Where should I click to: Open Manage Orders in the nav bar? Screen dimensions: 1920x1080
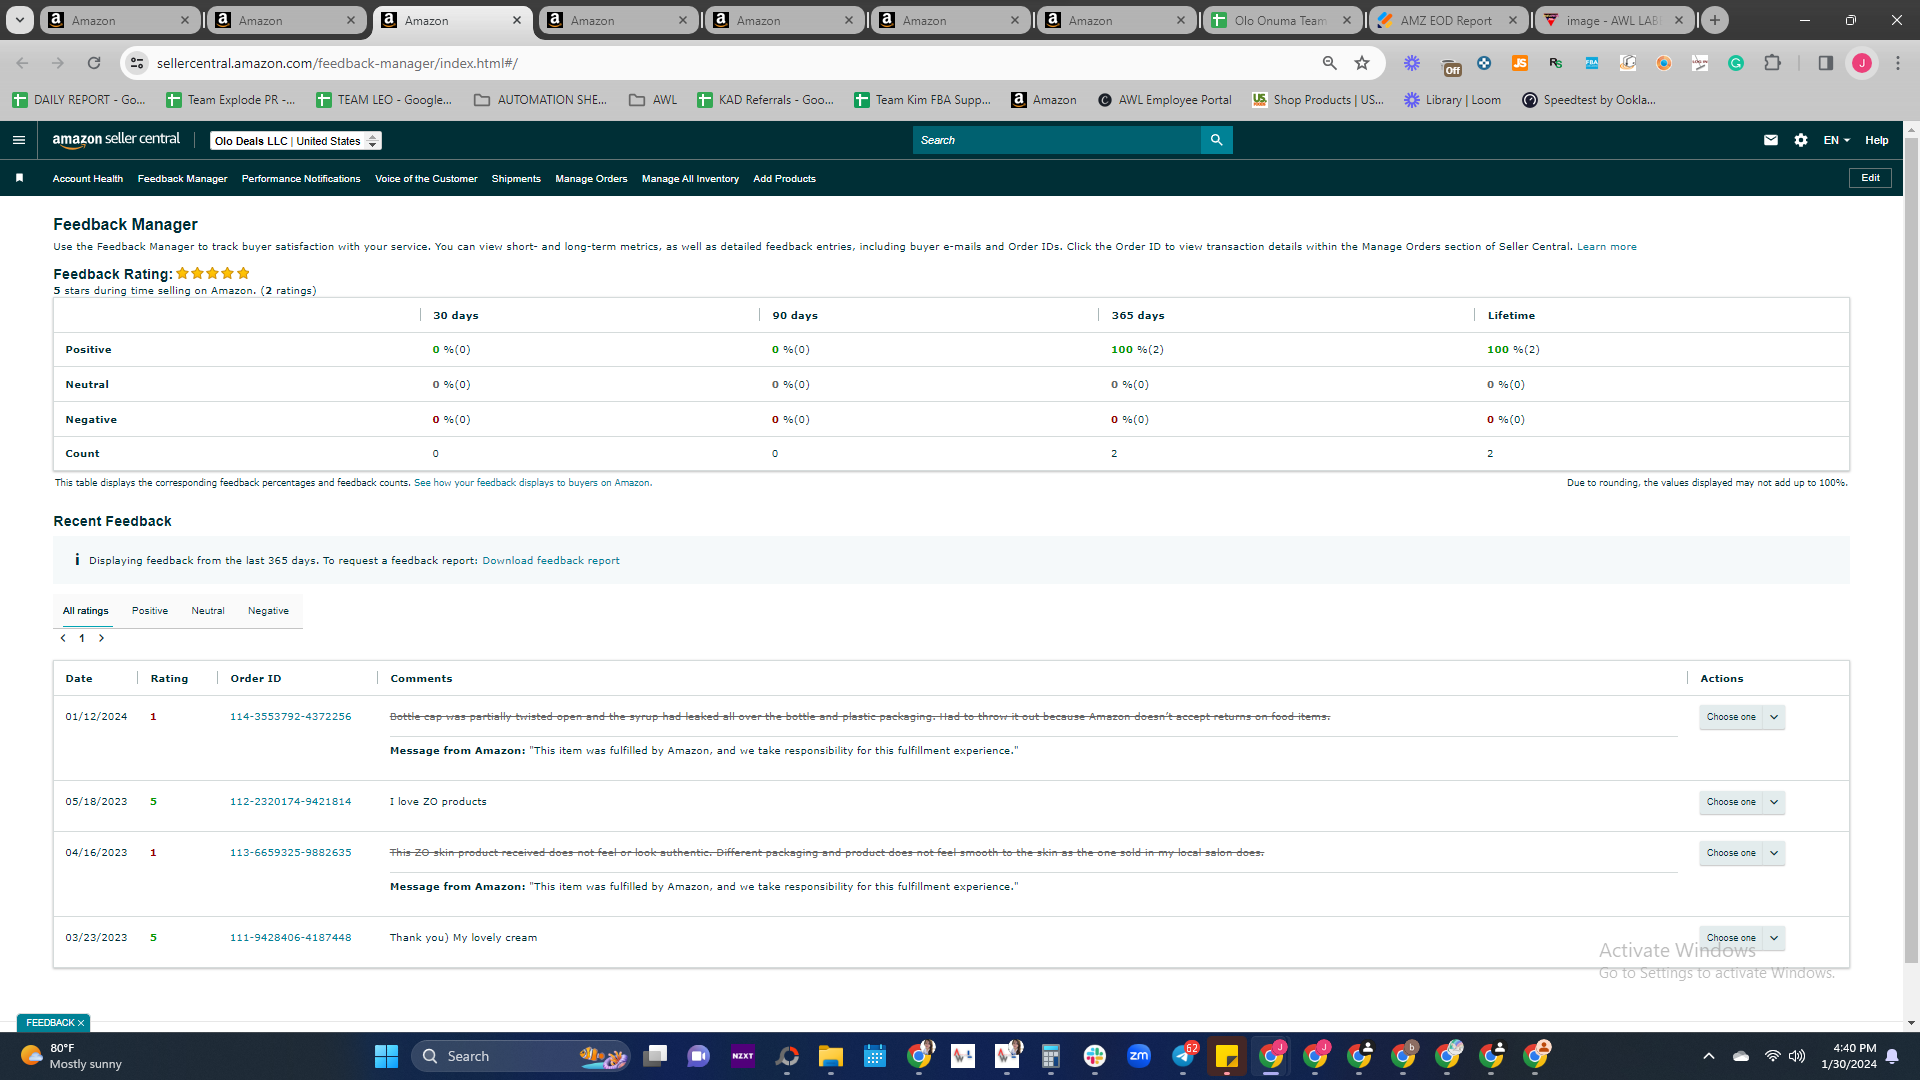(591, 179)
